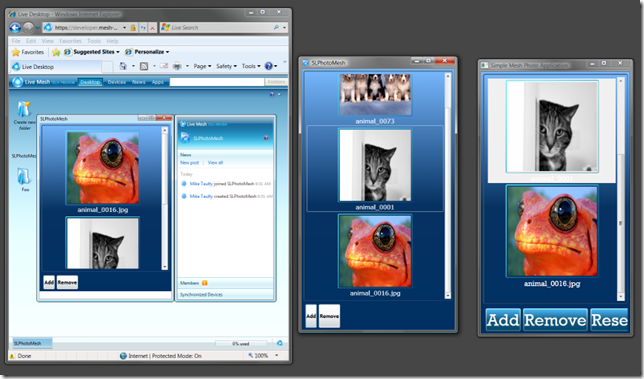Open the Safety dropdown menu
The image size is (644, 379).
click(226, 66)
